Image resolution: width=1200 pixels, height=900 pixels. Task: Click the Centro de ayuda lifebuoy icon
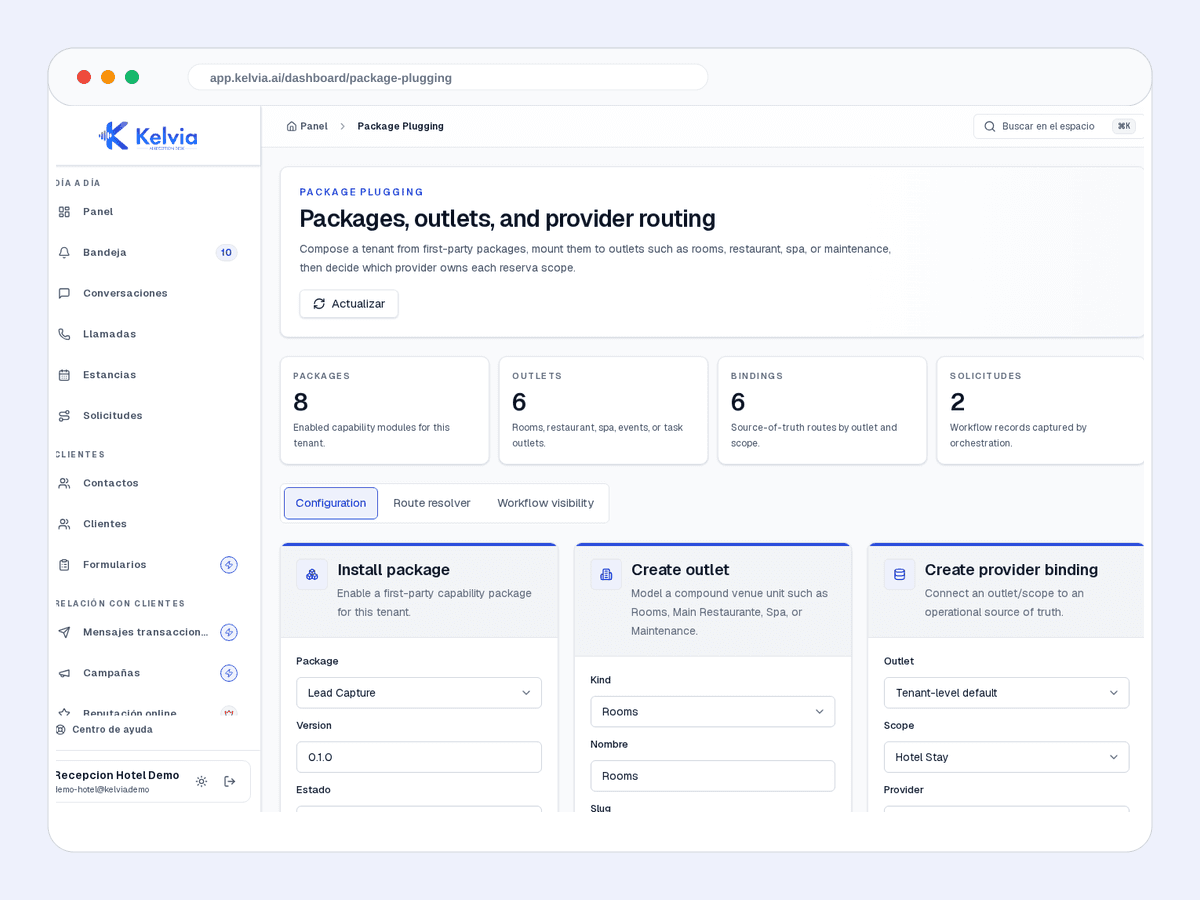coord(61,730)
